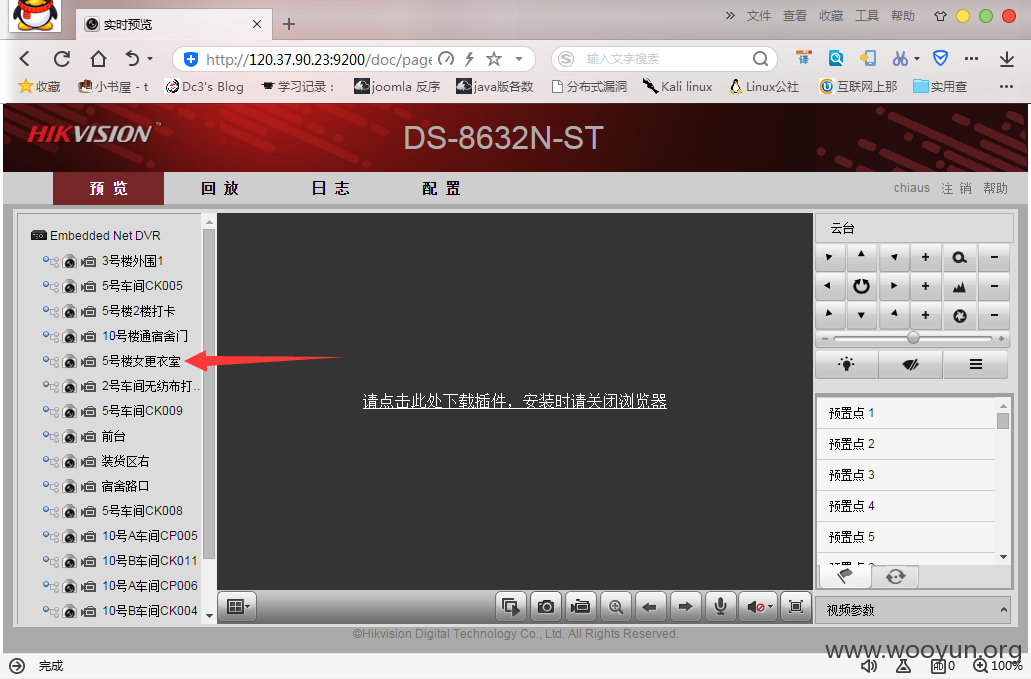Image resolution: width=1031 pixels, height=679 pixels.
Task: Click the 注销 logout link
Action: pos(956,189)
